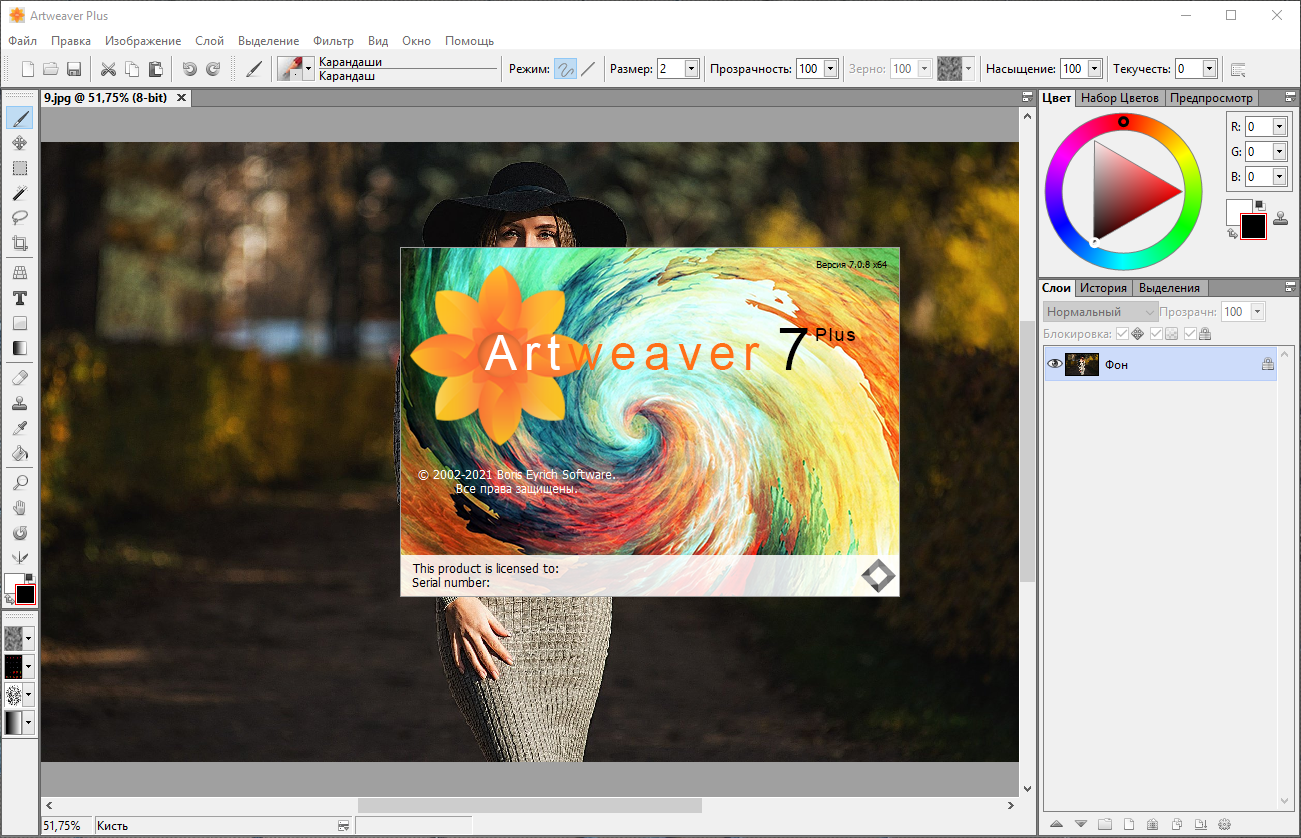This screenshot has width=1301, height=838.
Task: Expand the B color value dropdown
Action: [1279, 176]
